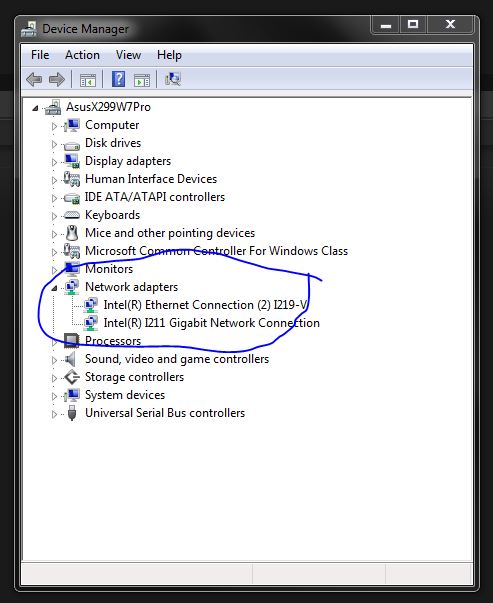The height and width of the screenshot is (603, 493).
Task: Open the Action menu
Action: 82,55
